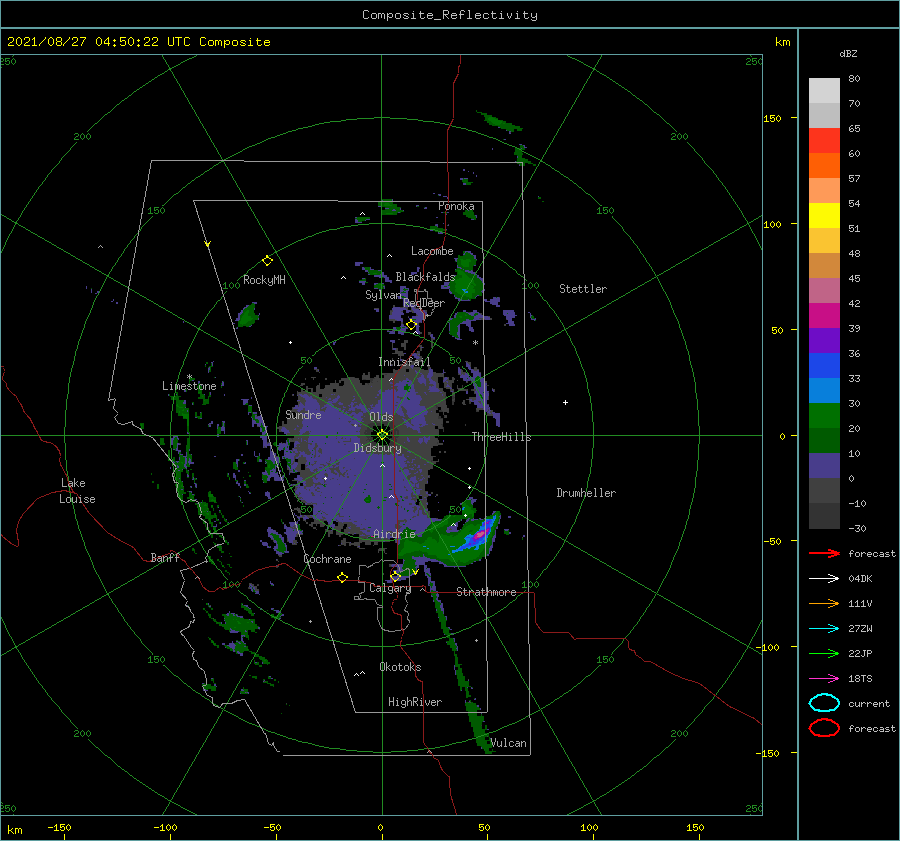
Task: Click the radar-center diamond between Olds and Didsbury
Action: (382, 435)
